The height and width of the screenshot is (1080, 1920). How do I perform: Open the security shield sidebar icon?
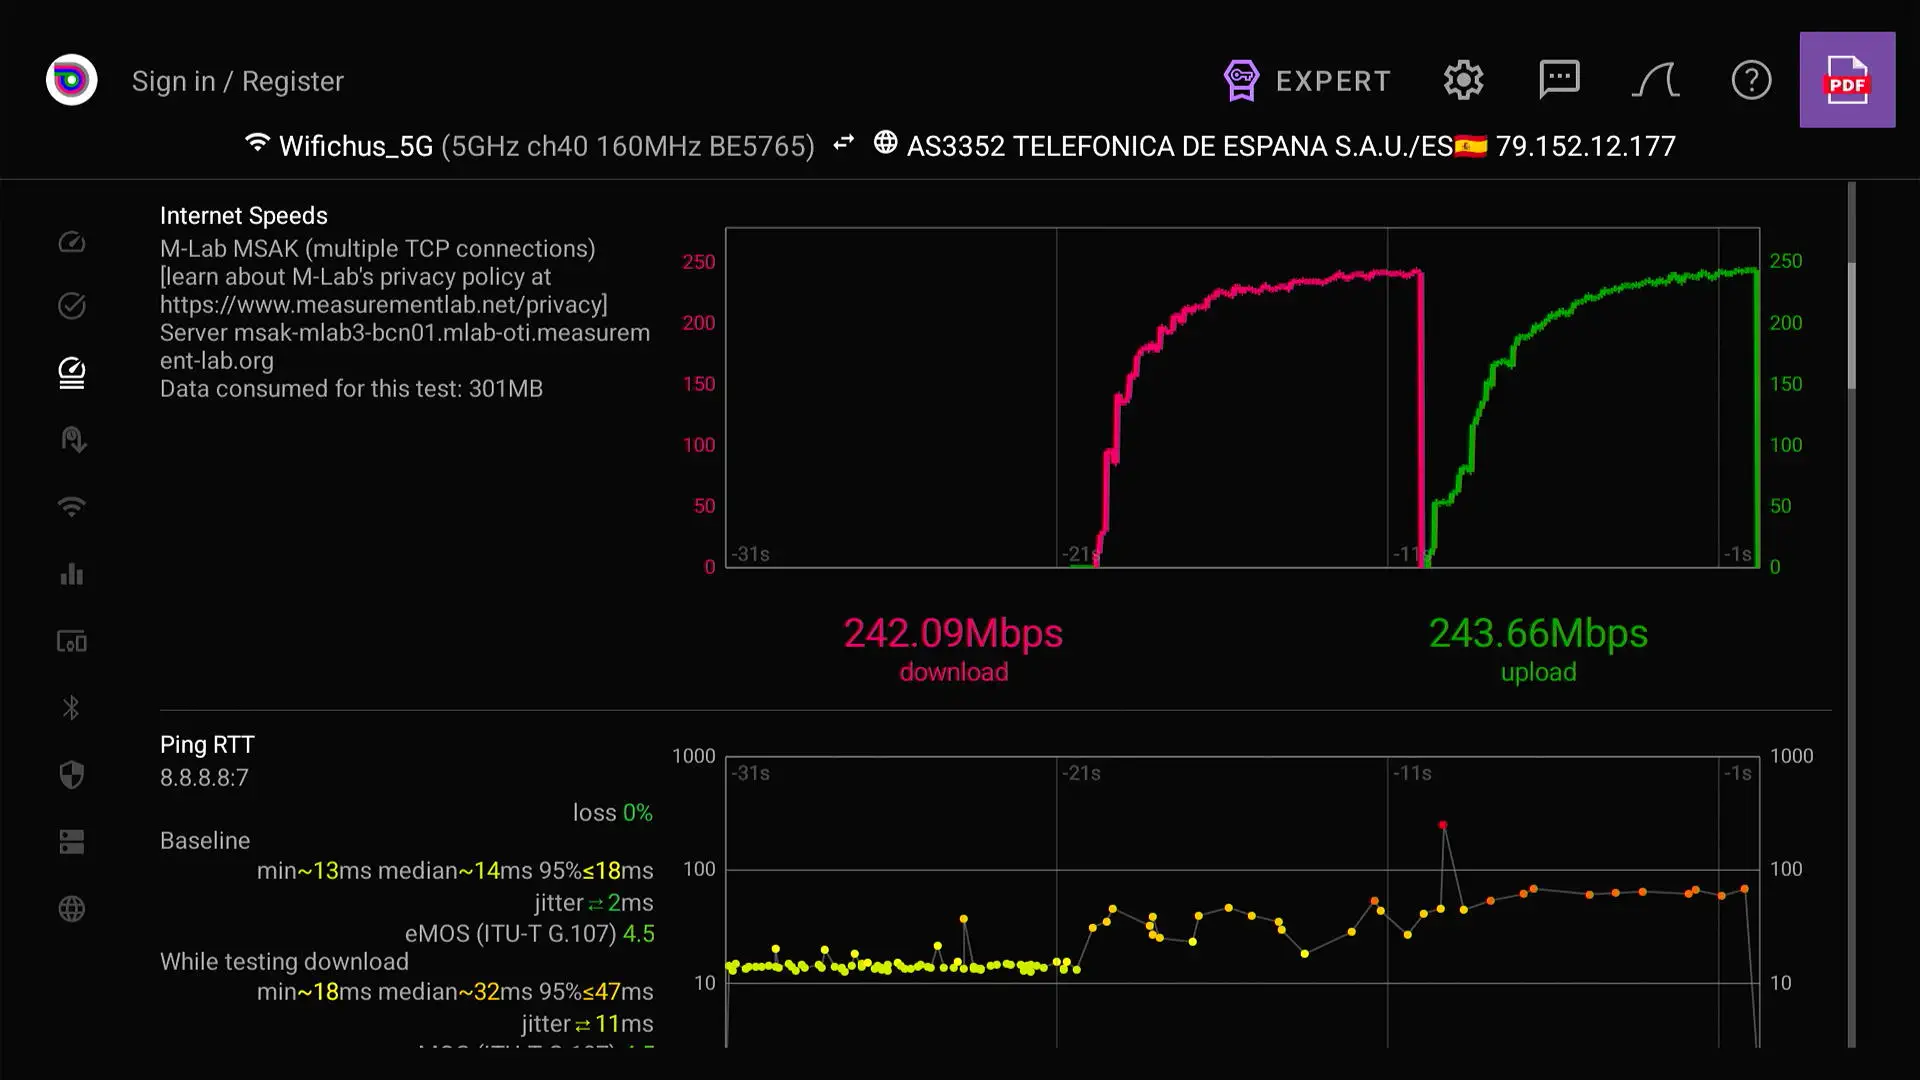pos(72,775)
